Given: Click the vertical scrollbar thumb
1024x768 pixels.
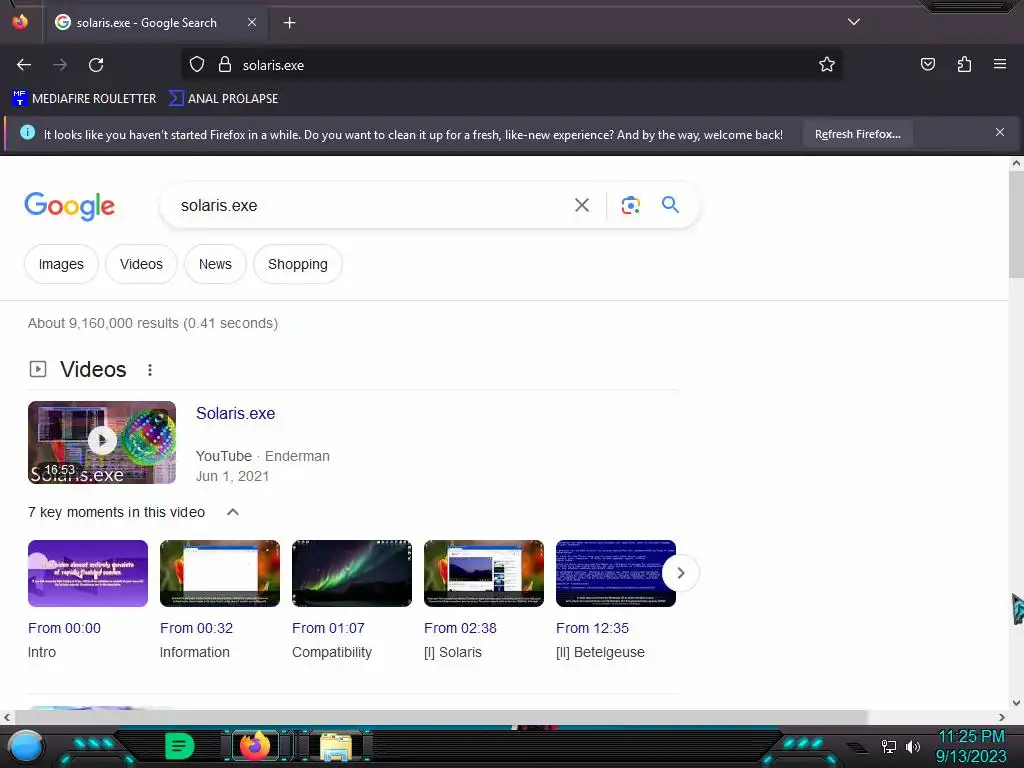Looking at the screenshot, I should [x=1016, y=225].
